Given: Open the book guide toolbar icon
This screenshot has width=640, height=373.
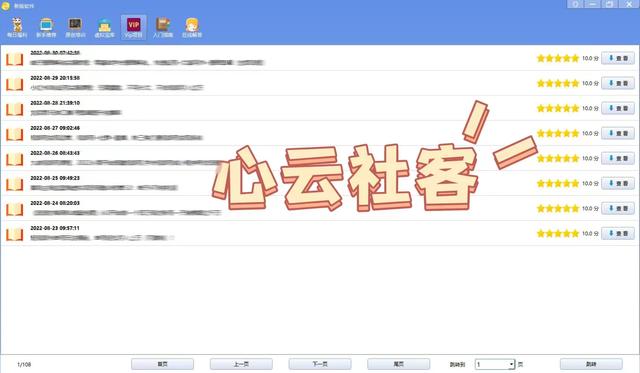Looking at the screenshot, I should pyautogui.click(x=163, y=28).
